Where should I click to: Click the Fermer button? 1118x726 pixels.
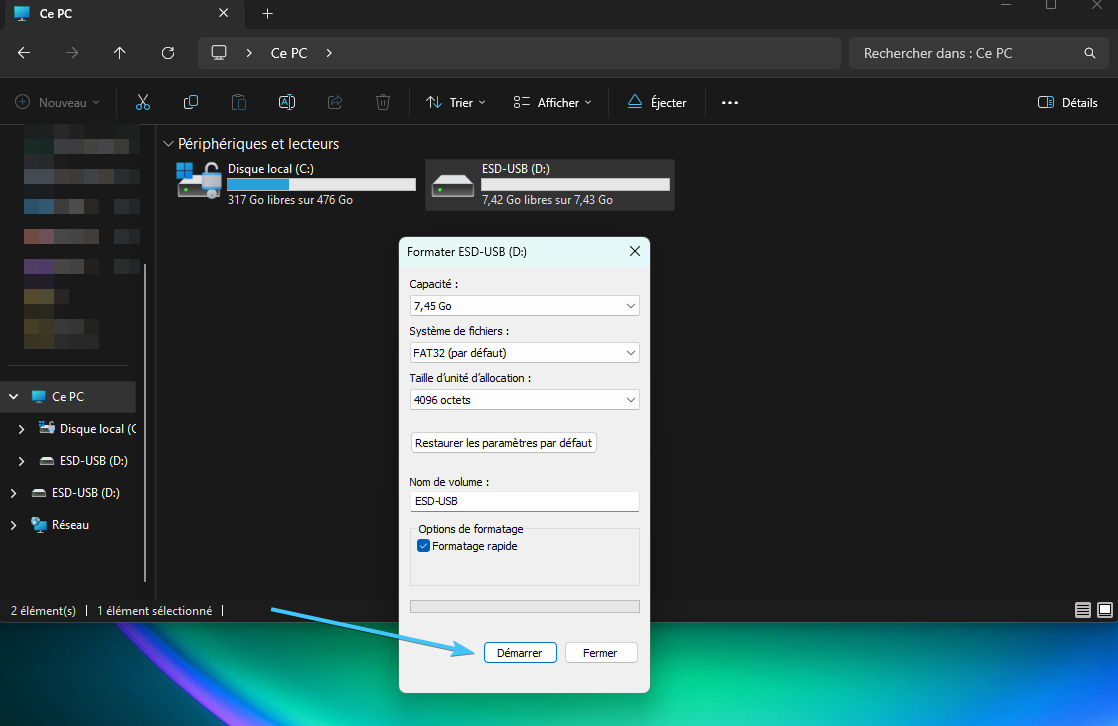600,653
